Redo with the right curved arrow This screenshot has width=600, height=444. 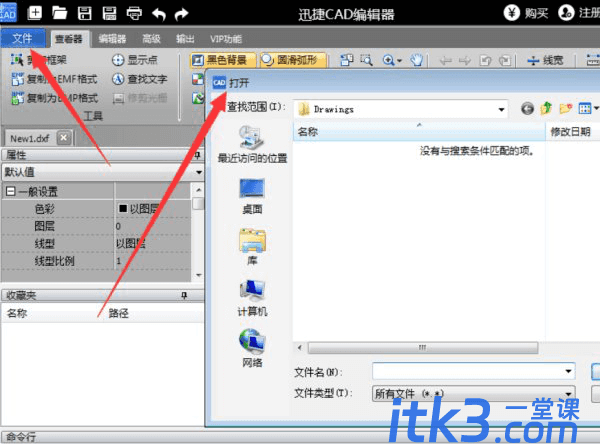(181, 14)
